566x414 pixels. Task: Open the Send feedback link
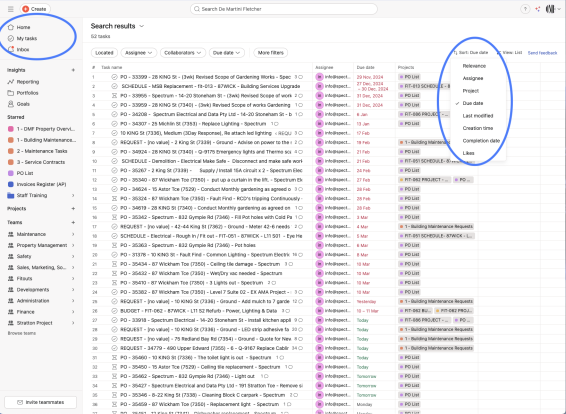pos(542,53)
